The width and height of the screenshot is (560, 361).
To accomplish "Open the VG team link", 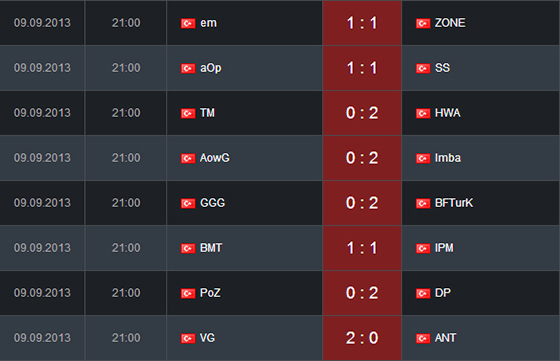I will pos(208,338).
